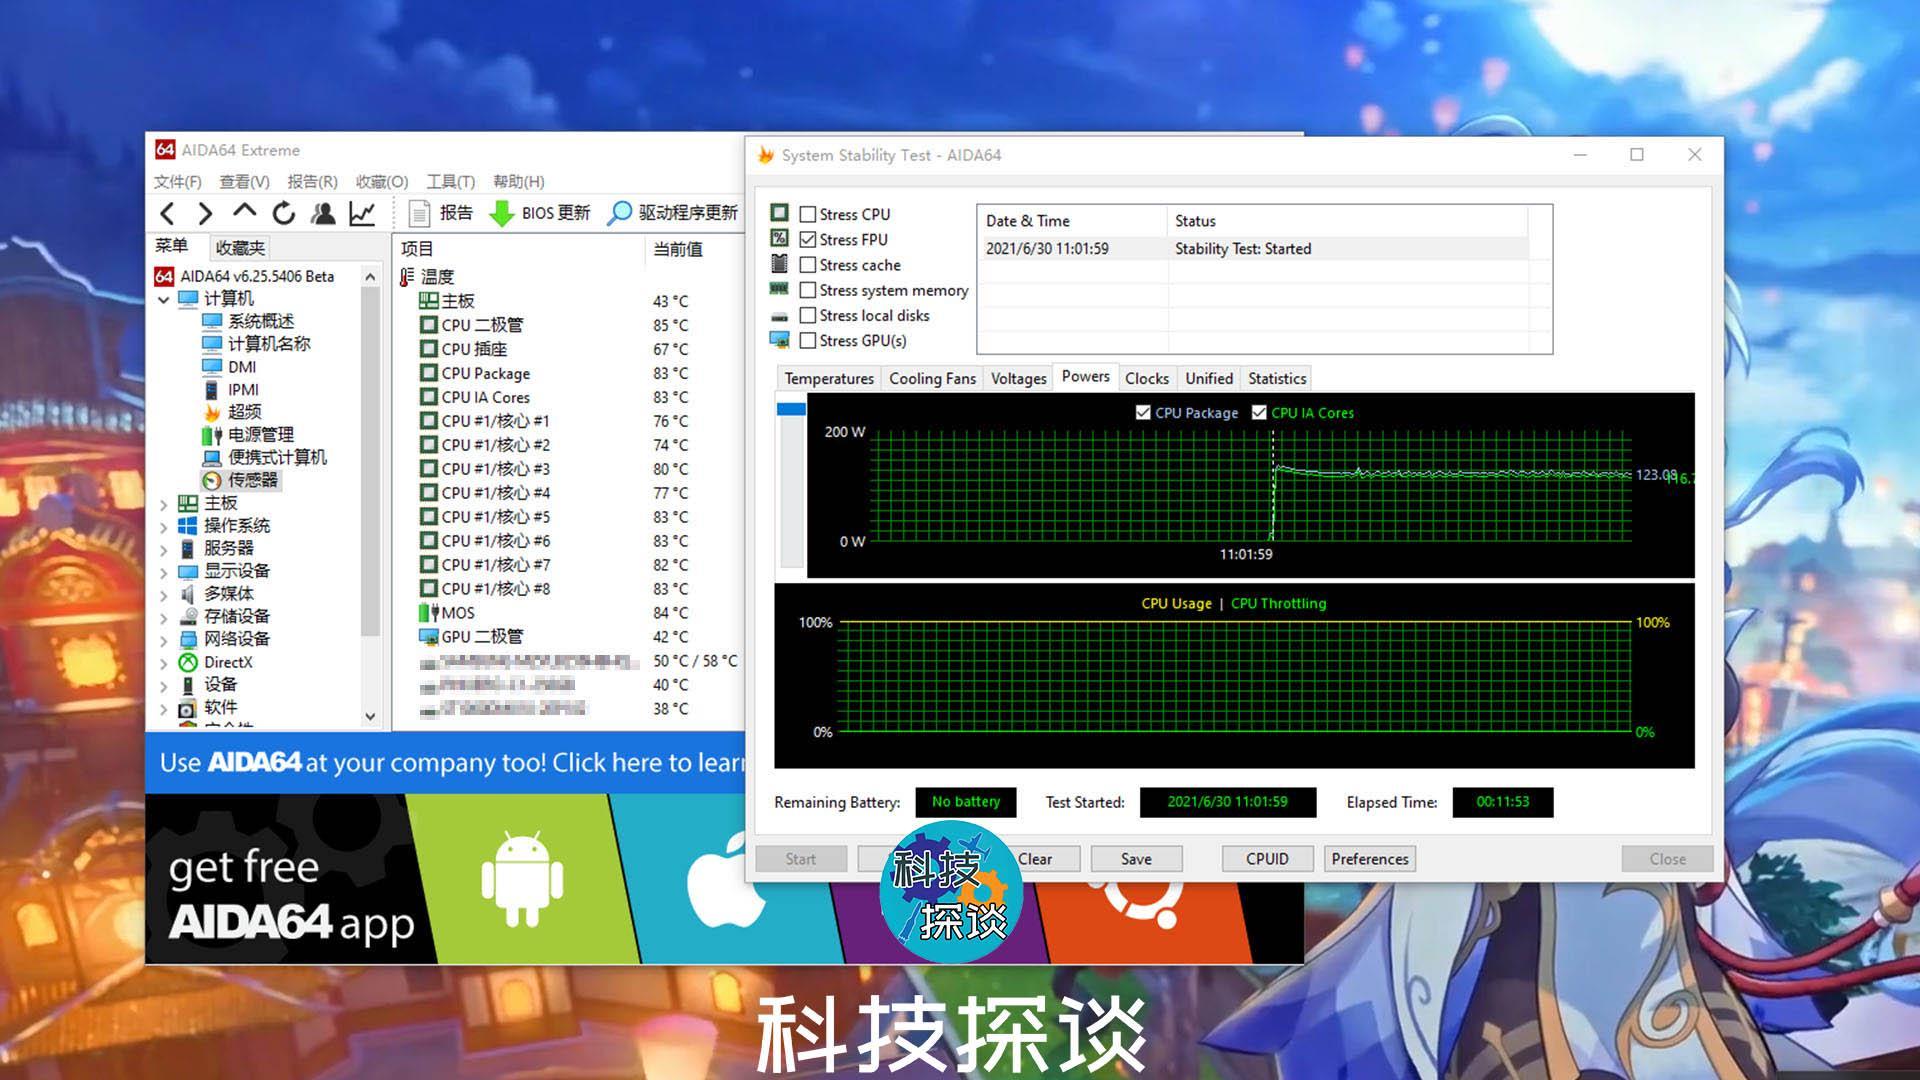Check Stress system memory option
The width and height of the screenshot is (1920, 1080).
tap(808, 290)
